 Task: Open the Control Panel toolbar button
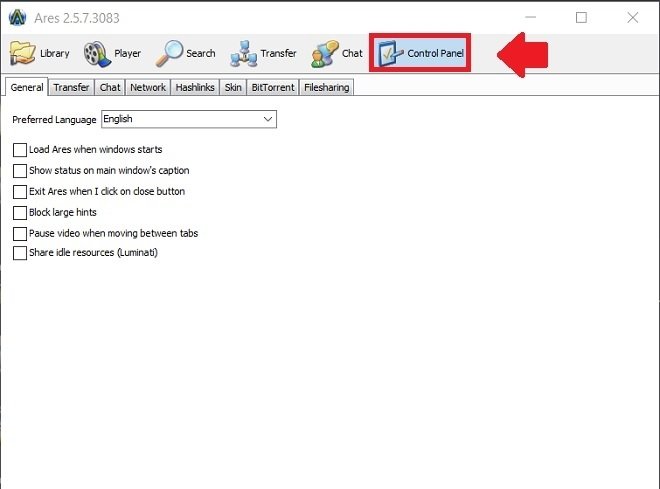click(x=420, y=53)
